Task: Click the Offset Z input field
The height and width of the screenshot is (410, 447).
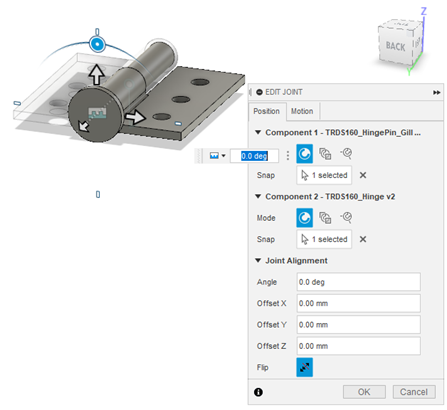Action: click(x=358, y=346)
